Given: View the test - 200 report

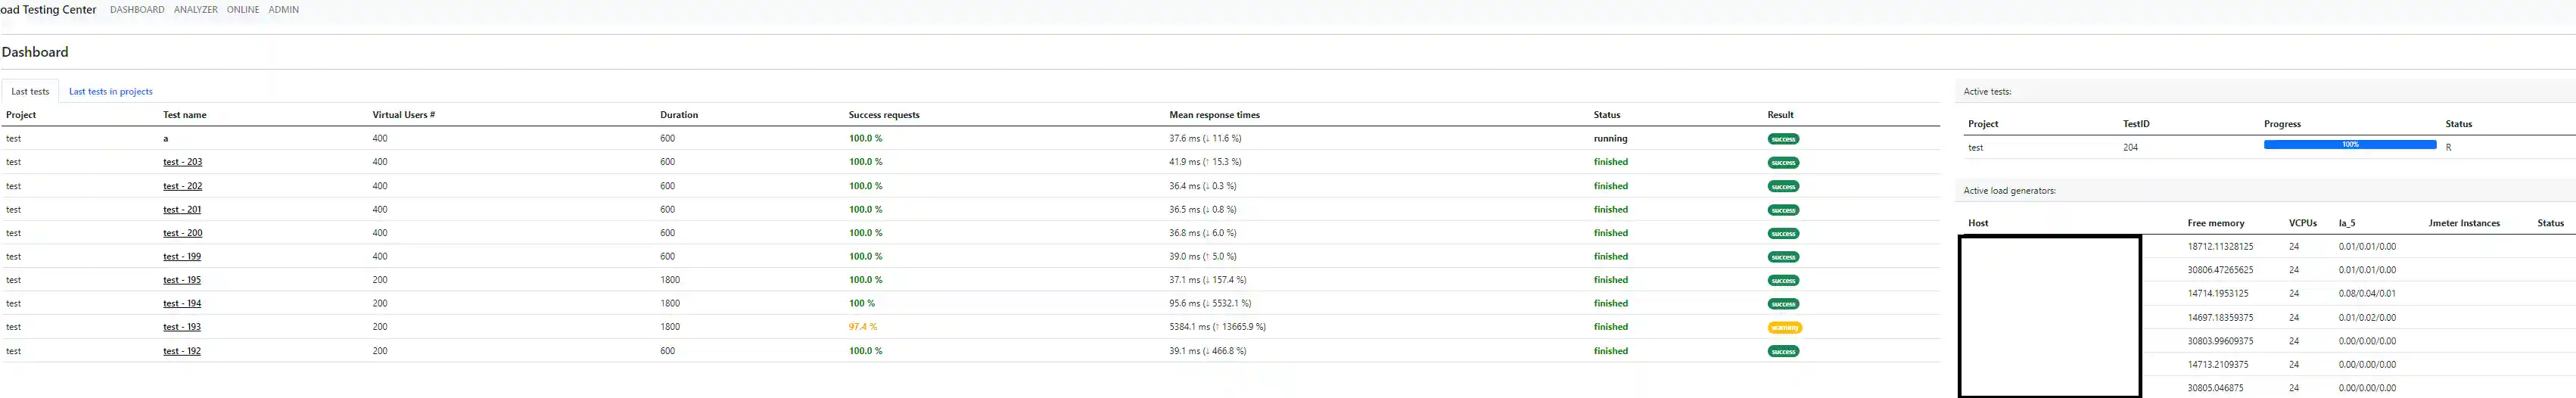Looking at the screenshot, I should point(182,233).
